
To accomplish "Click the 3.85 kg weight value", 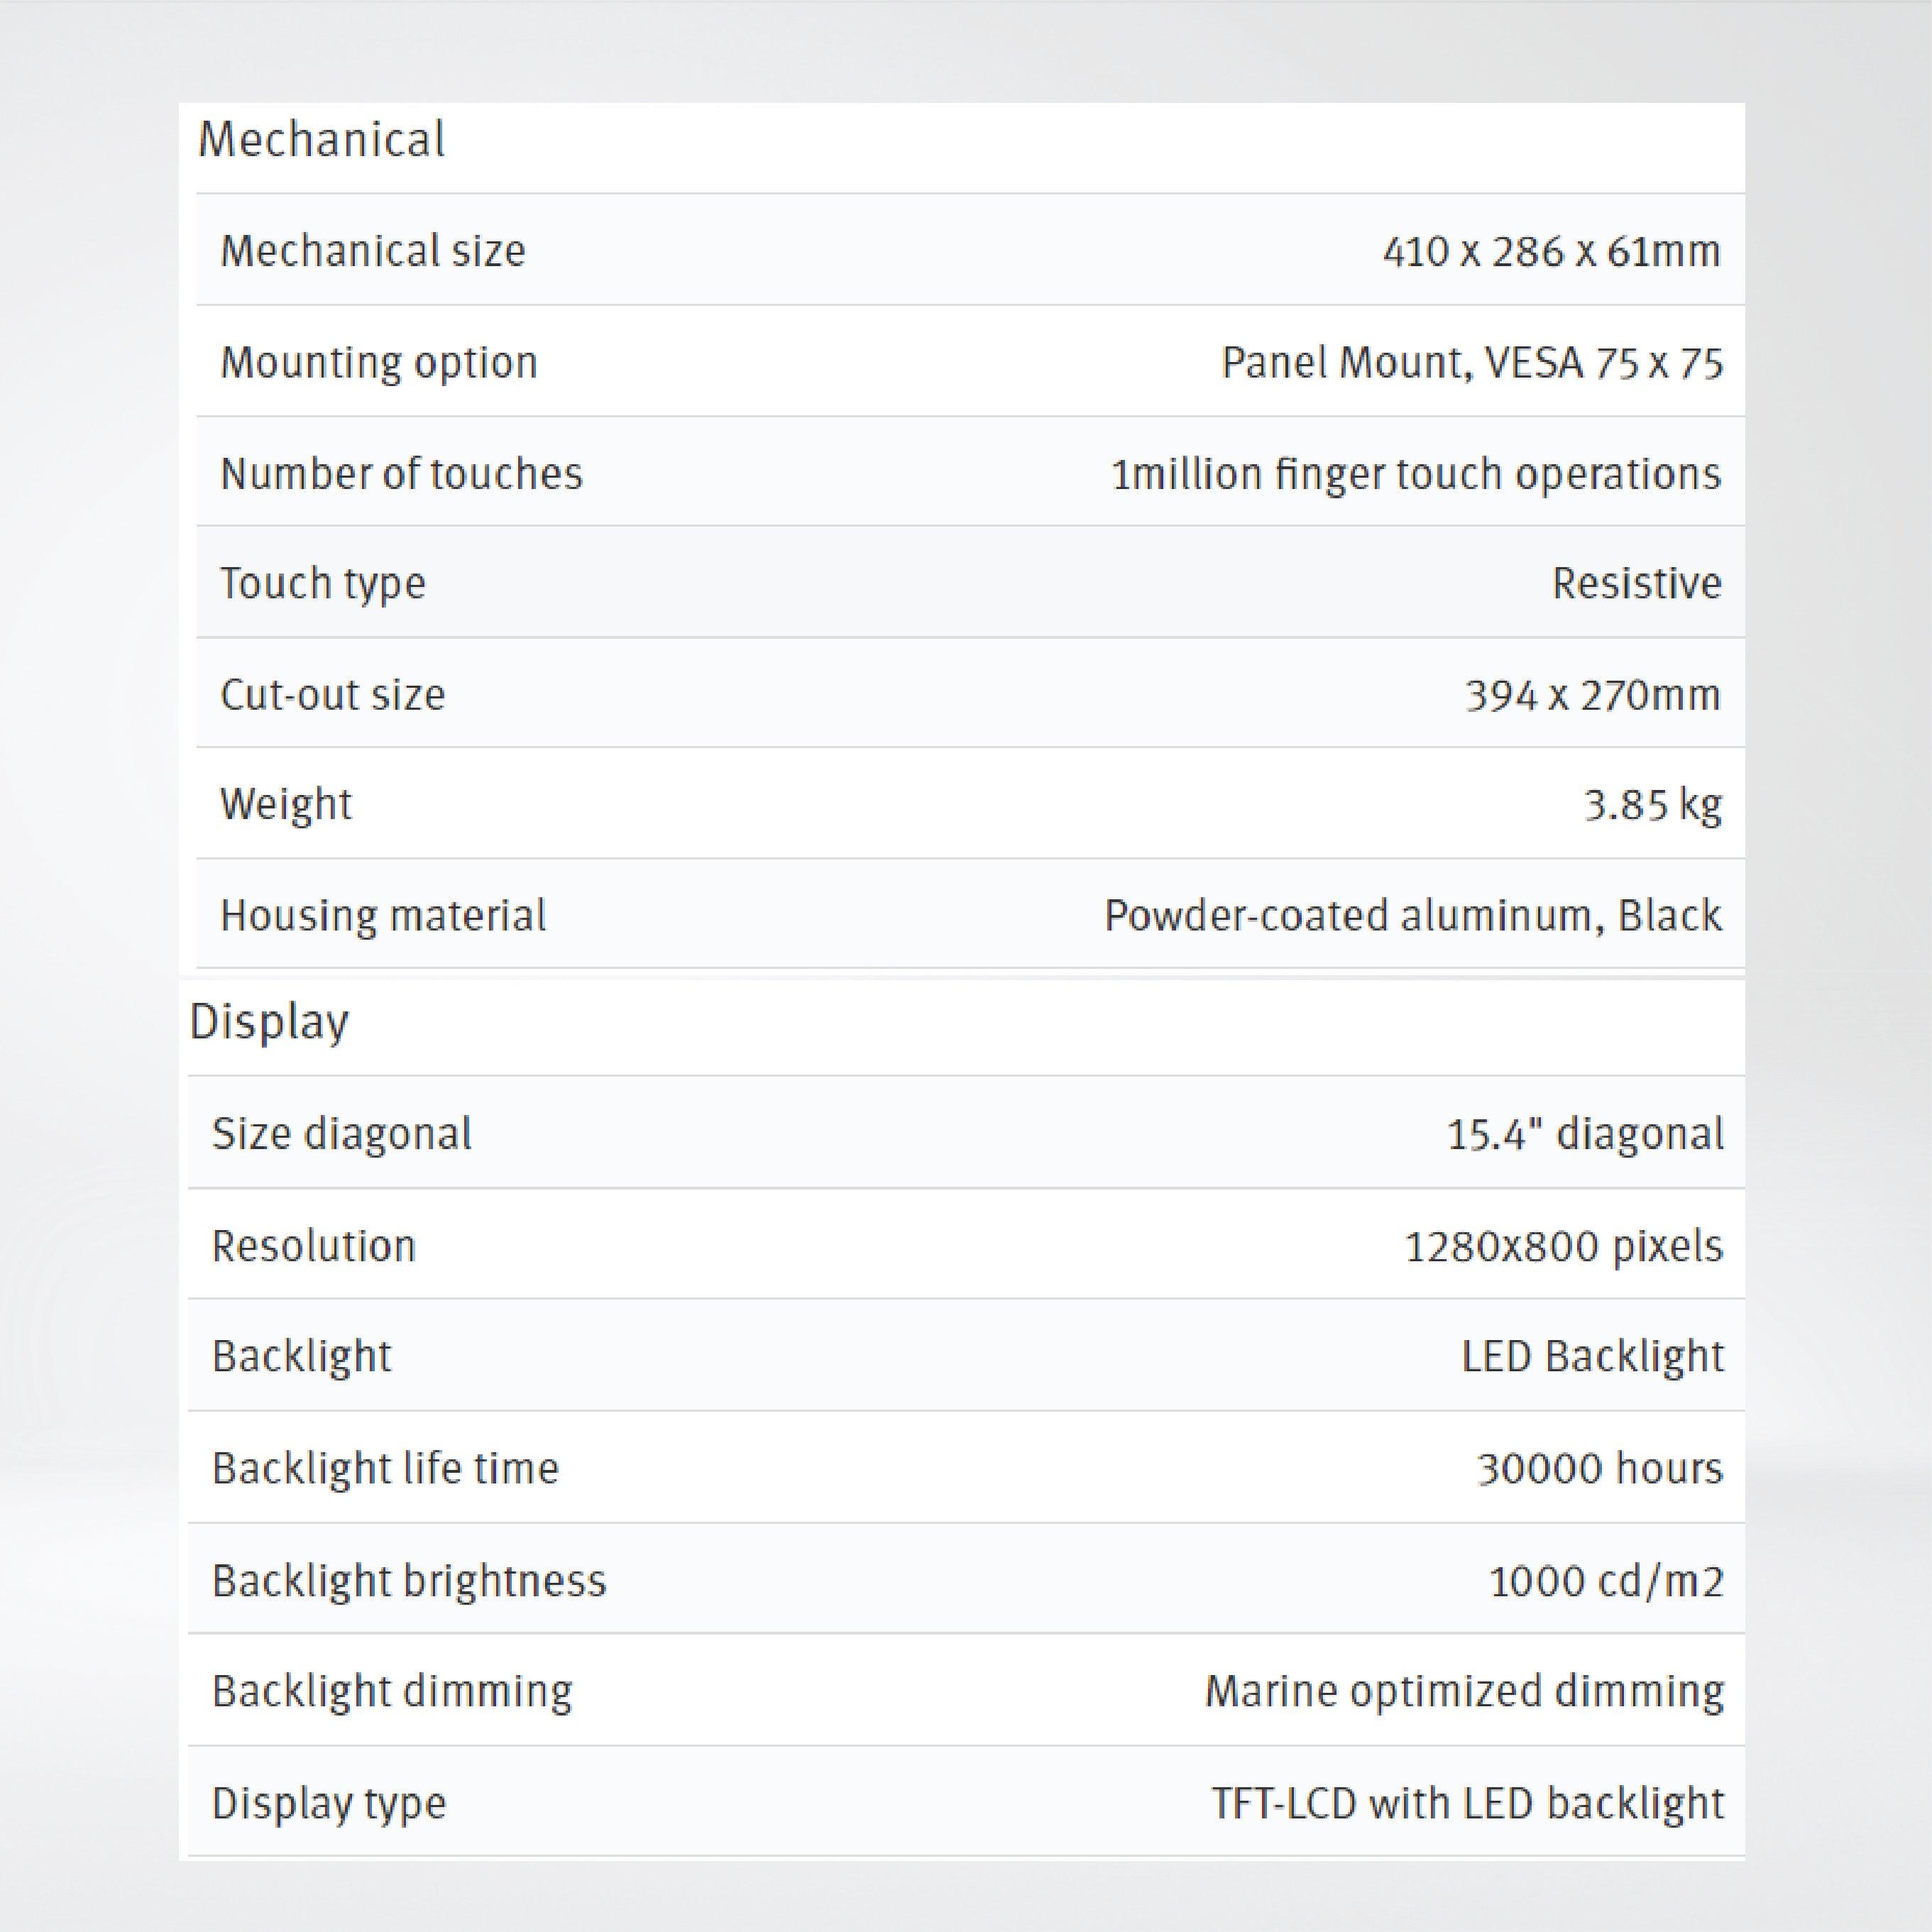I will pos(1652,804).
